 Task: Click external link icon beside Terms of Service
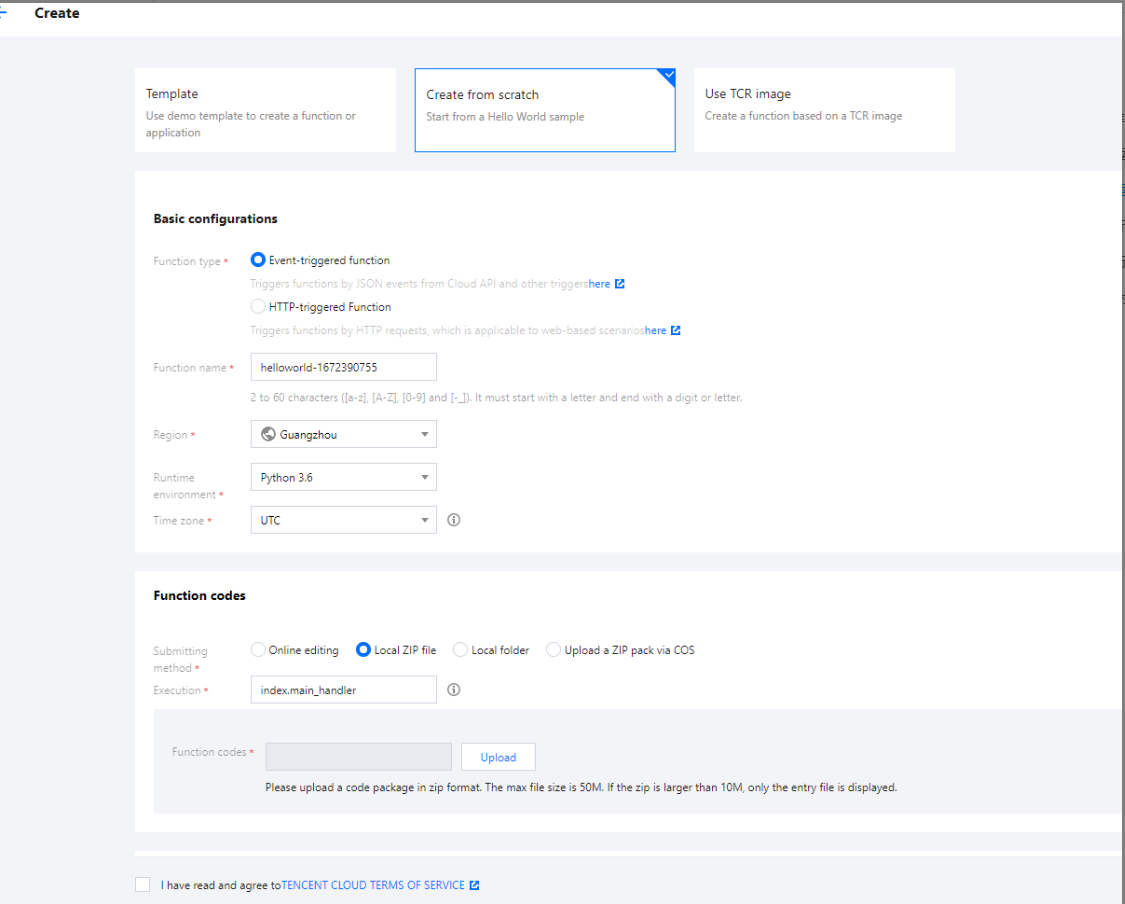point(474,885)
